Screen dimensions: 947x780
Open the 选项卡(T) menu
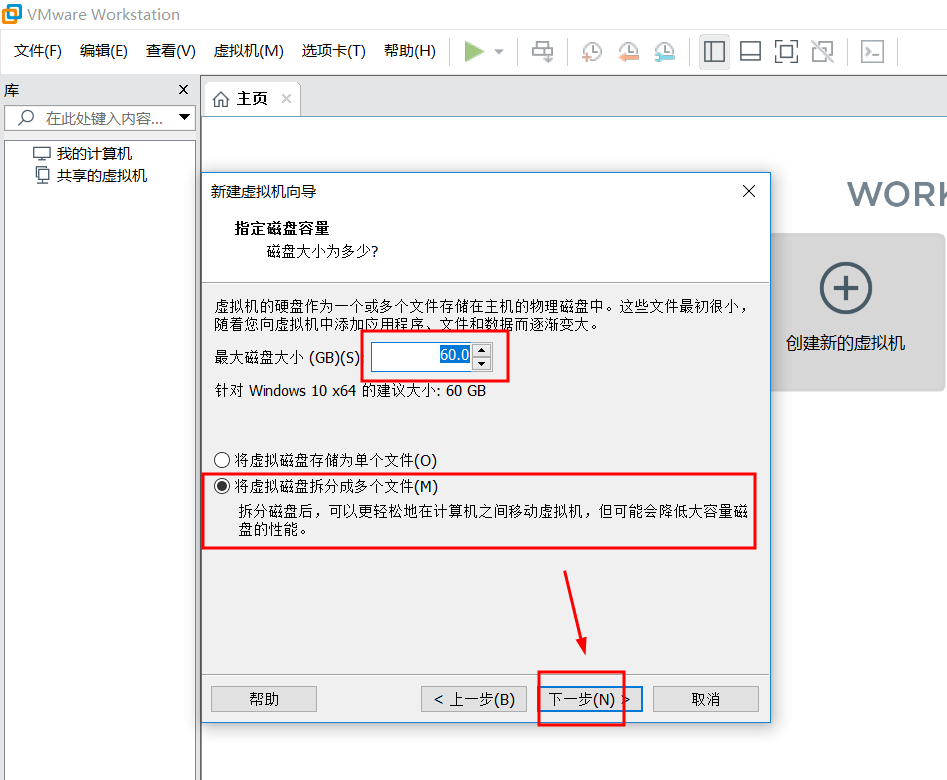click(334, 51)
